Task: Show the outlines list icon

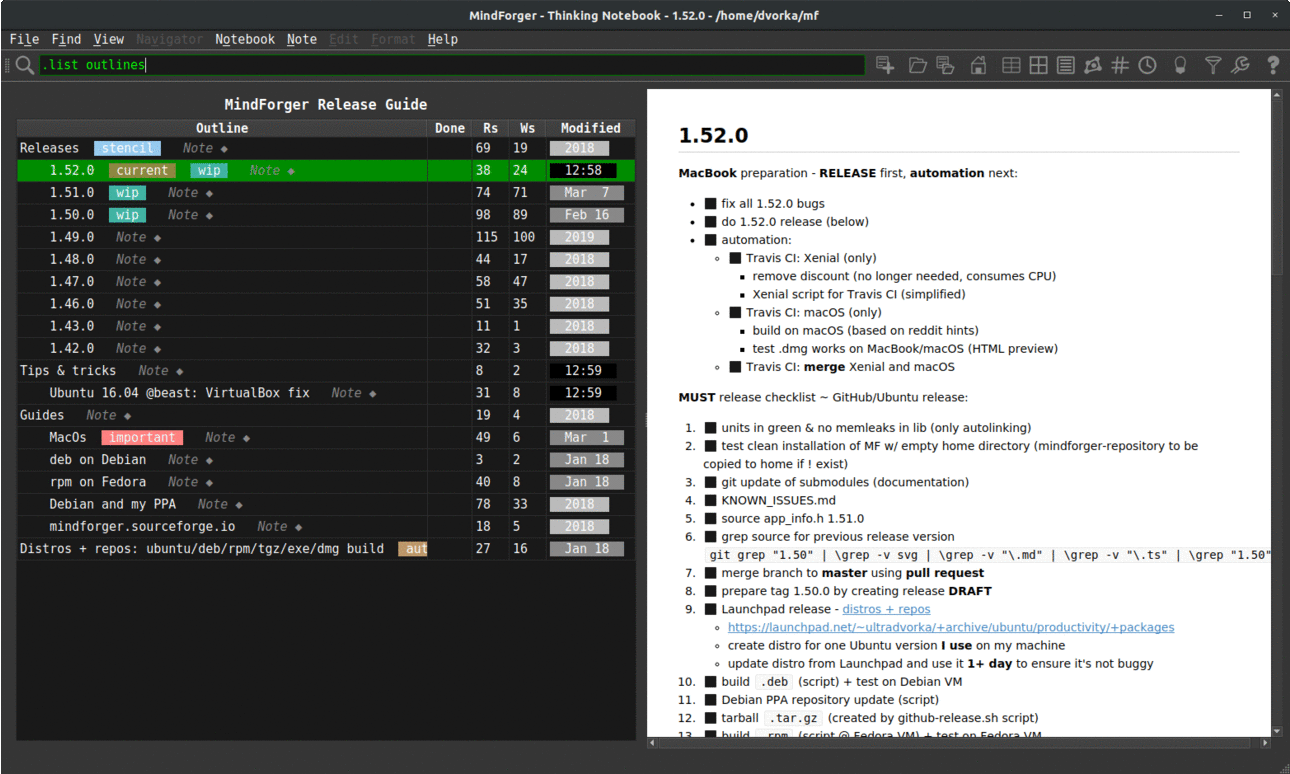Action: click(x=1066, y=65)
